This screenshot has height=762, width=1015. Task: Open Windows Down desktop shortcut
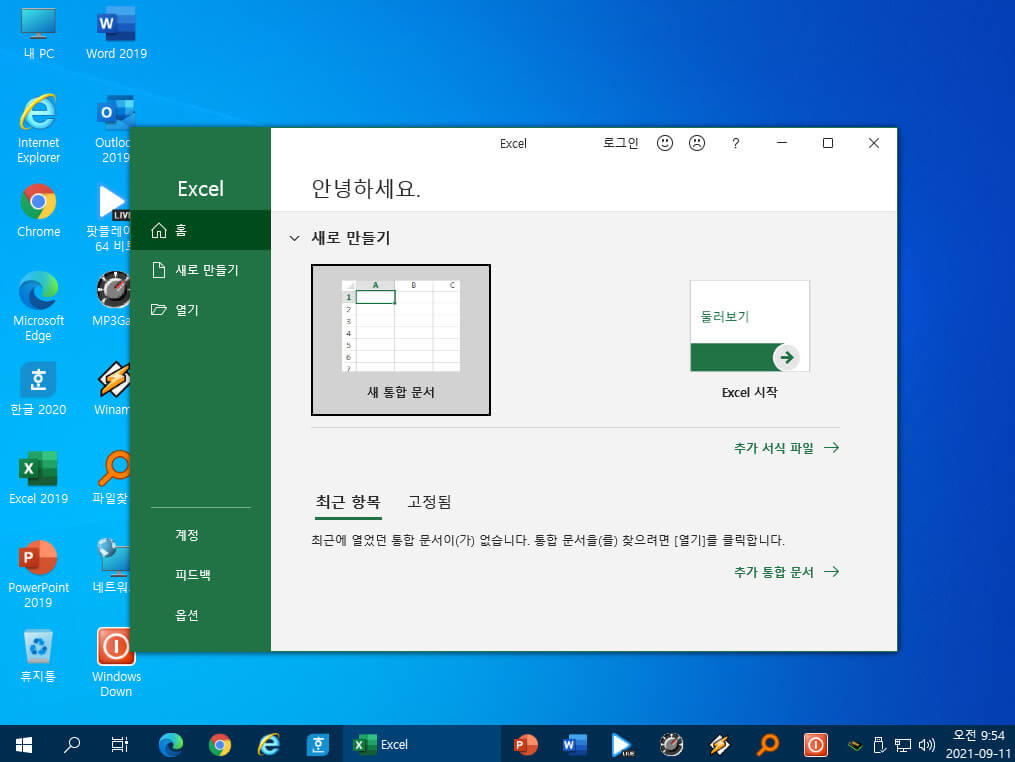[116, 662]
